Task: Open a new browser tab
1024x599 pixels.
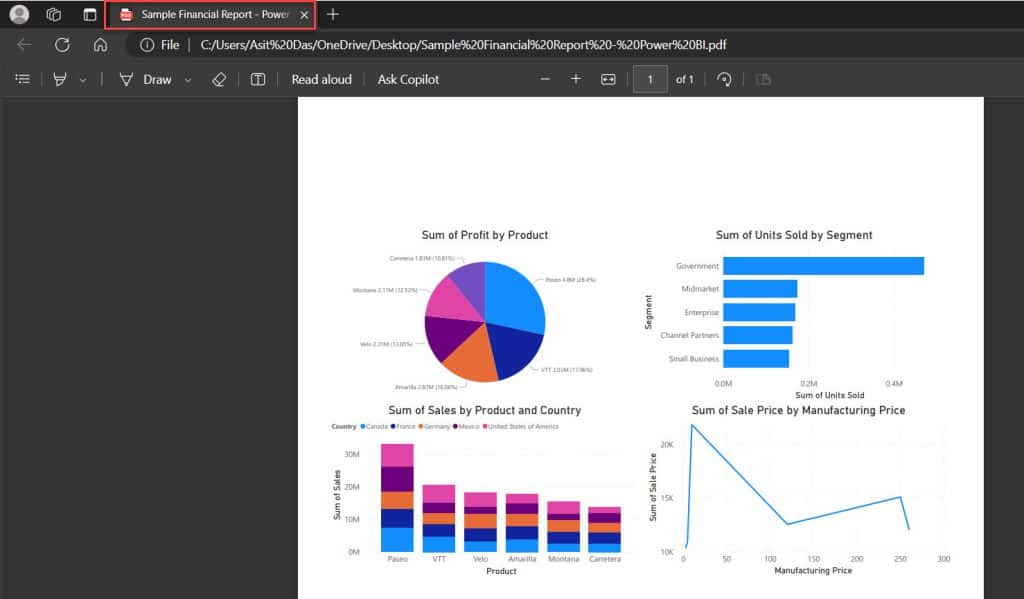Action: pyautogui.click(x=332, y=14)
